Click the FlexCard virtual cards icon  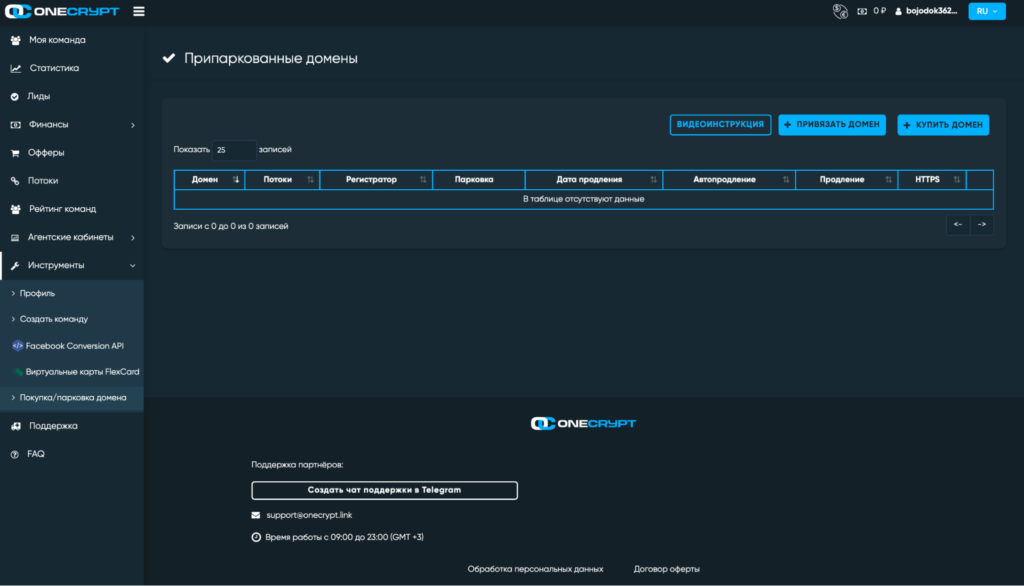[18, 372]
